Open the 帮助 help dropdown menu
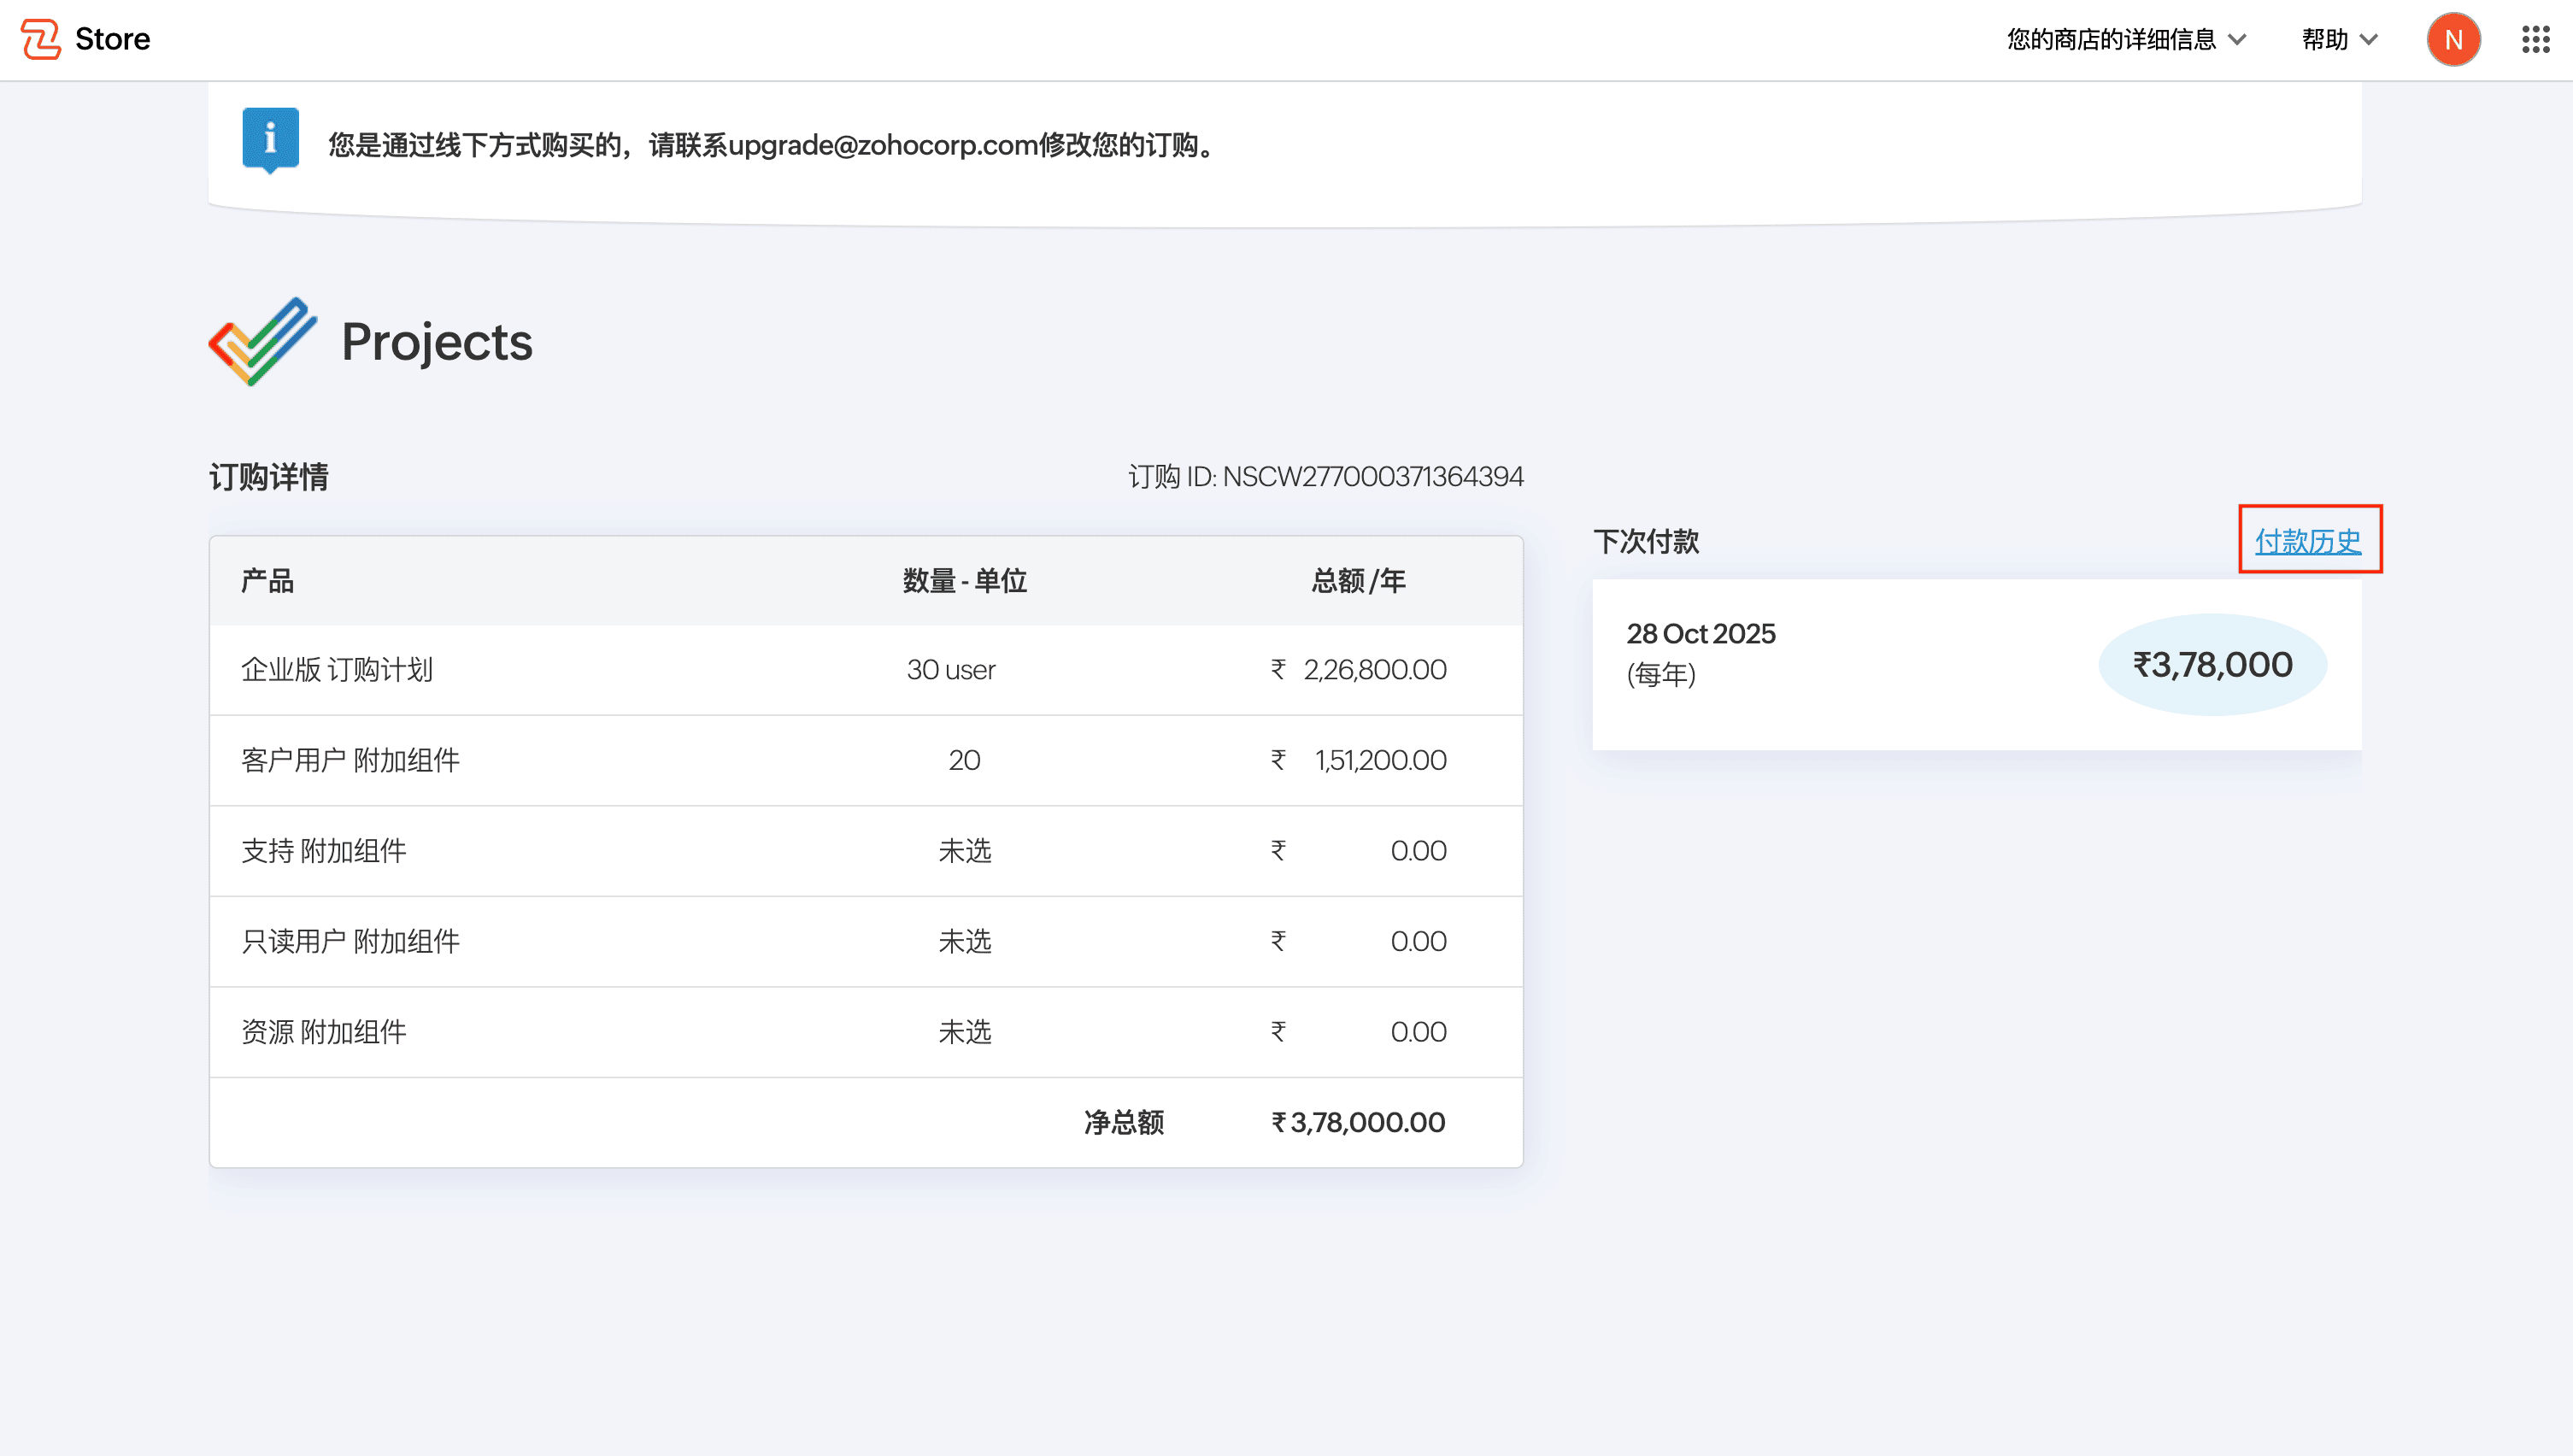Viewport: 2573px width, 1456px height. (2325, 39)
